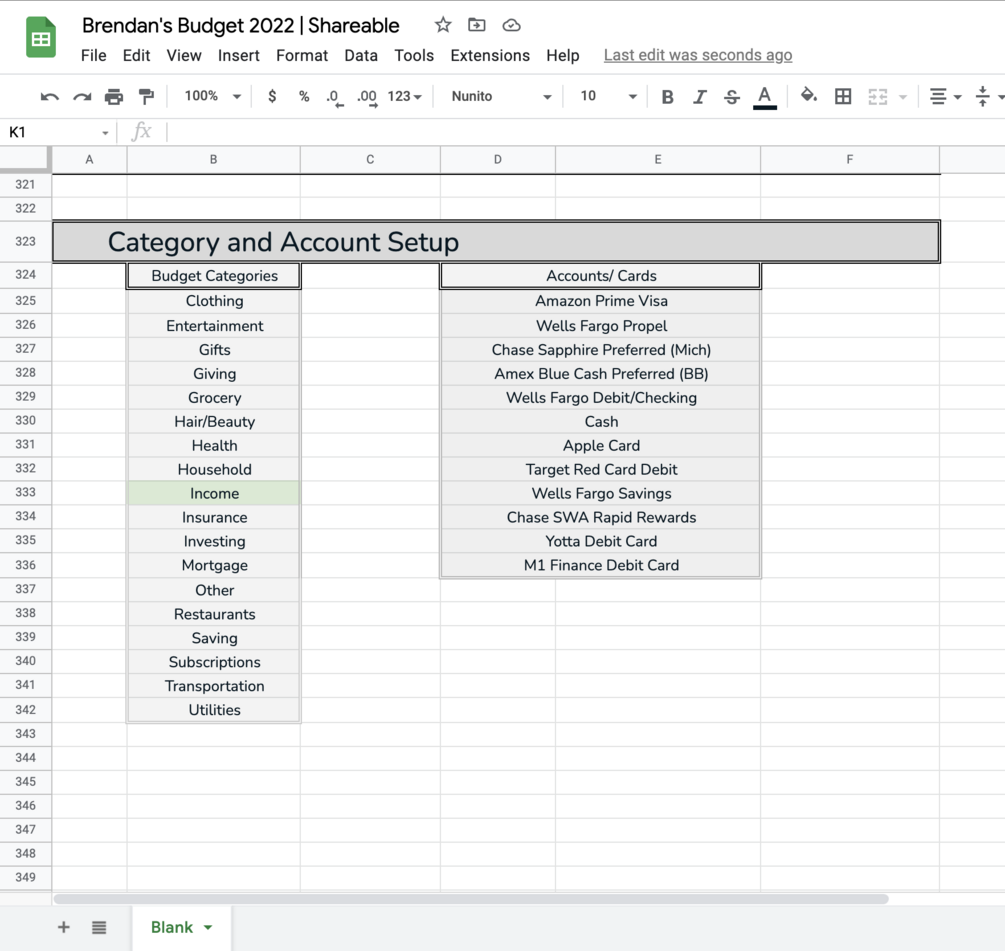
Task: Click the document title 'Brendan's Budget 2022 | Shareable'
Action: tap(240, 26)
